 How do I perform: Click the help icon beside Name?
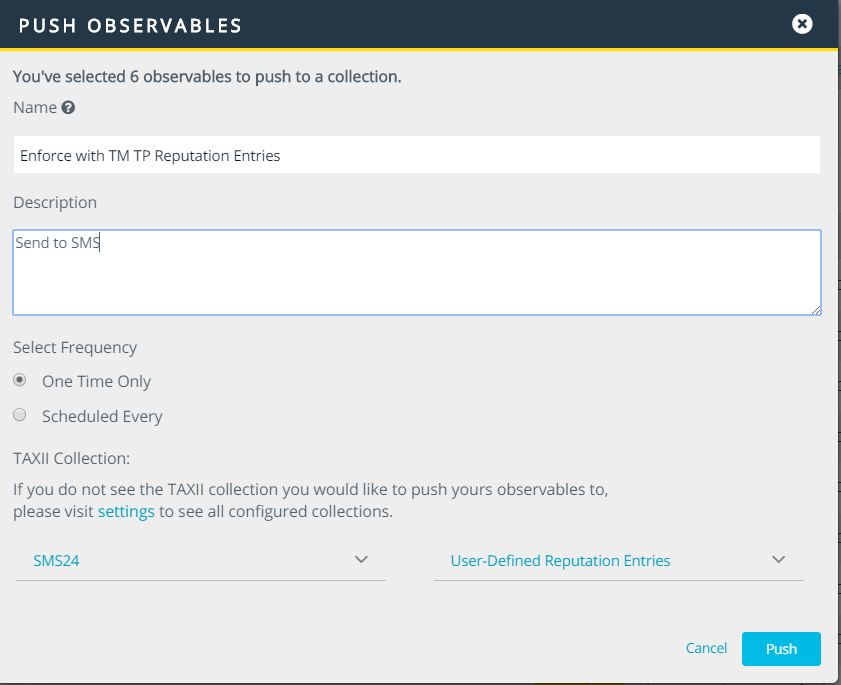click(x=68, y=108)
